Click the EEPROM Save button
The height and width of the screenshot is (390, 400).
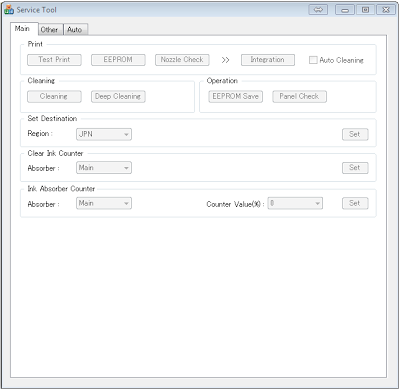coord(235,96)
